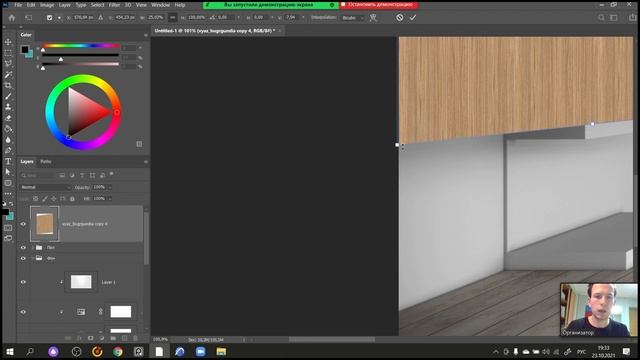Lock all attributes of the layer
The image size is (640, 360).
[72, 199]
